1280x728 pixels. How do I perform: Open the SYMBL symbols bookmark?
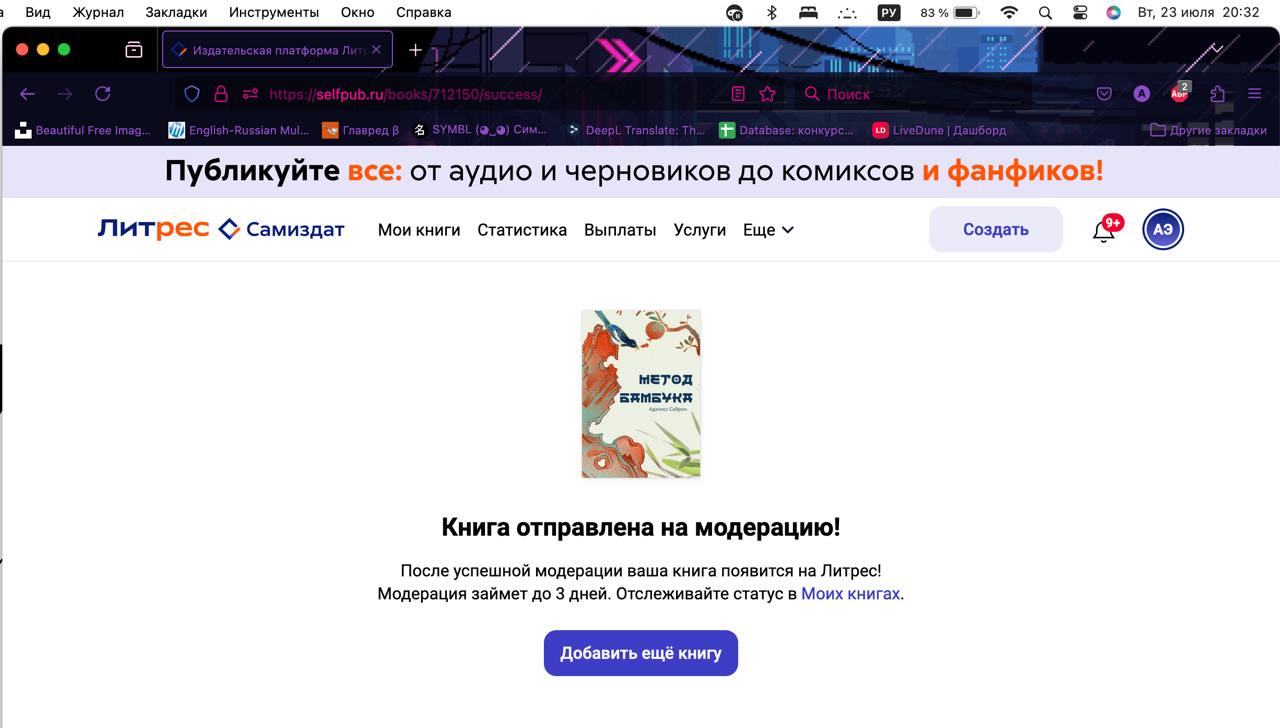481,130
